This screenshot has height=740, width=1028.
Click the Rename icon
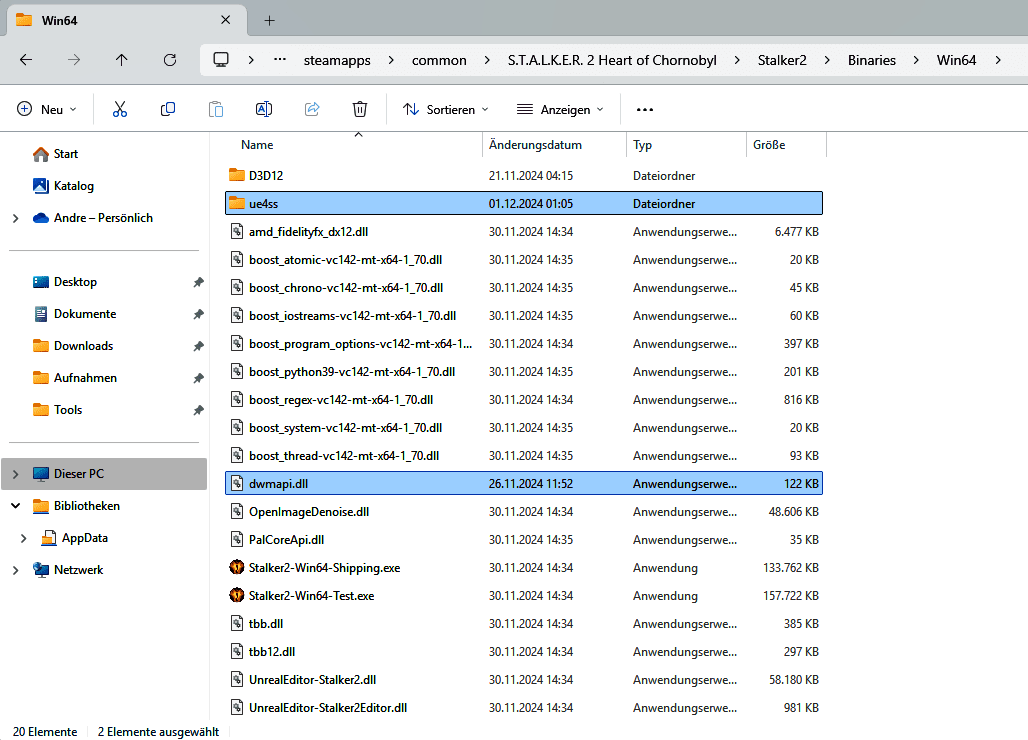(264, 109)
